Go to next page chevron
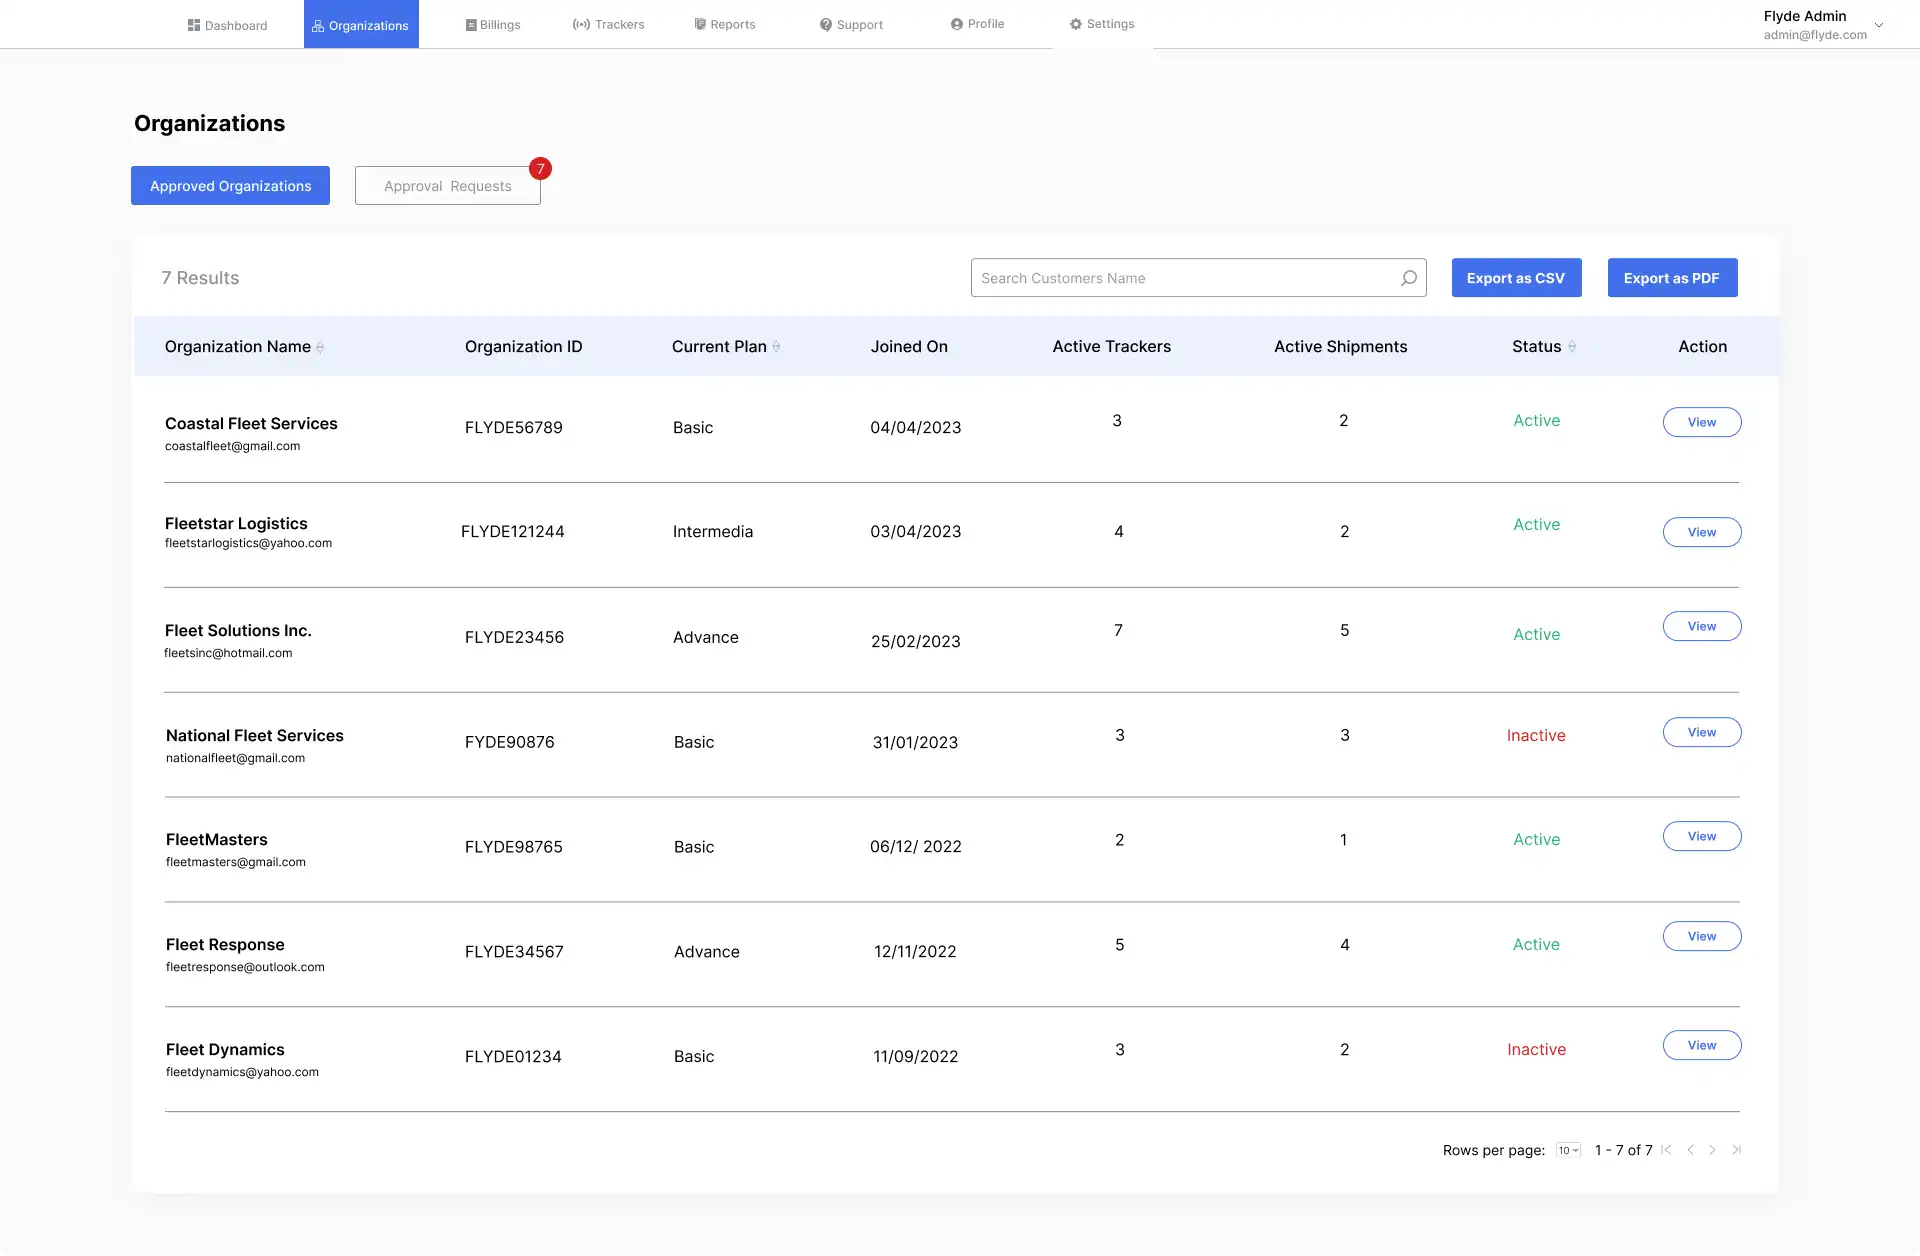Viewport: 1920px width, 1256px height. point(1712,1150)
